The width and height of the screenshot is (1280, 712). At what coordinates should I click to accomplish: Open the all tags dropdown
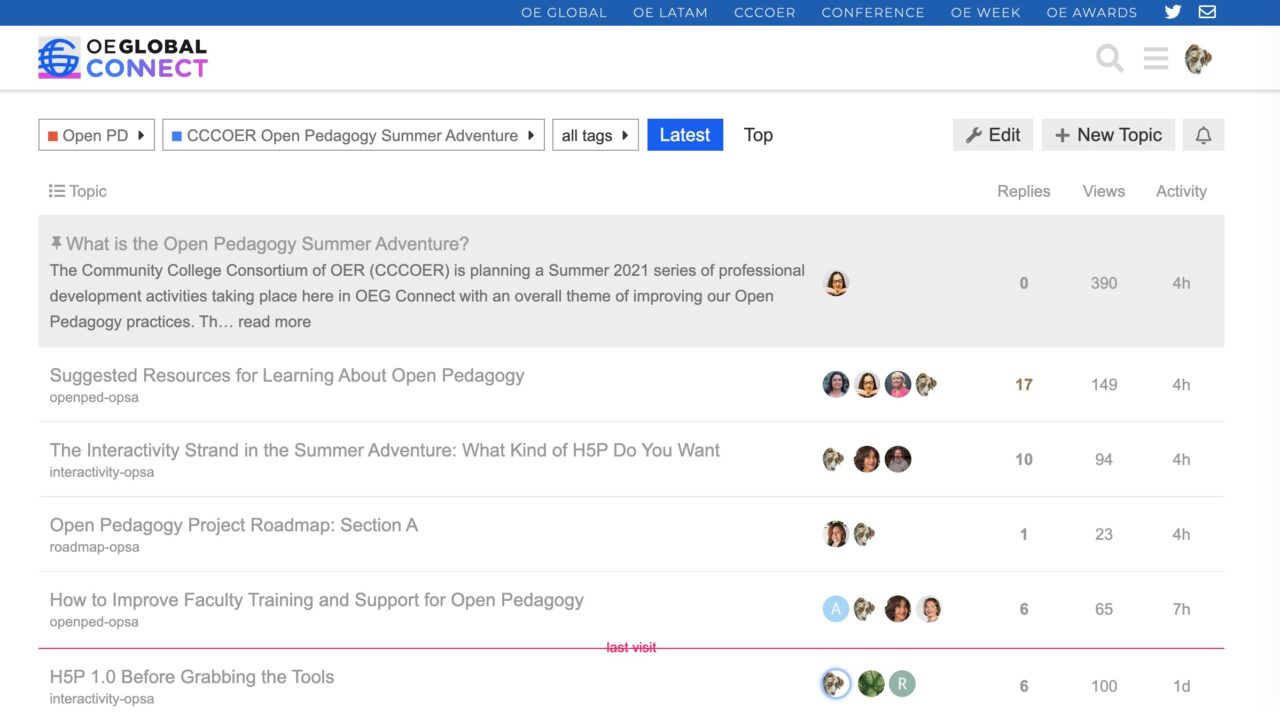pyautogui.click(x=595, y=135)
